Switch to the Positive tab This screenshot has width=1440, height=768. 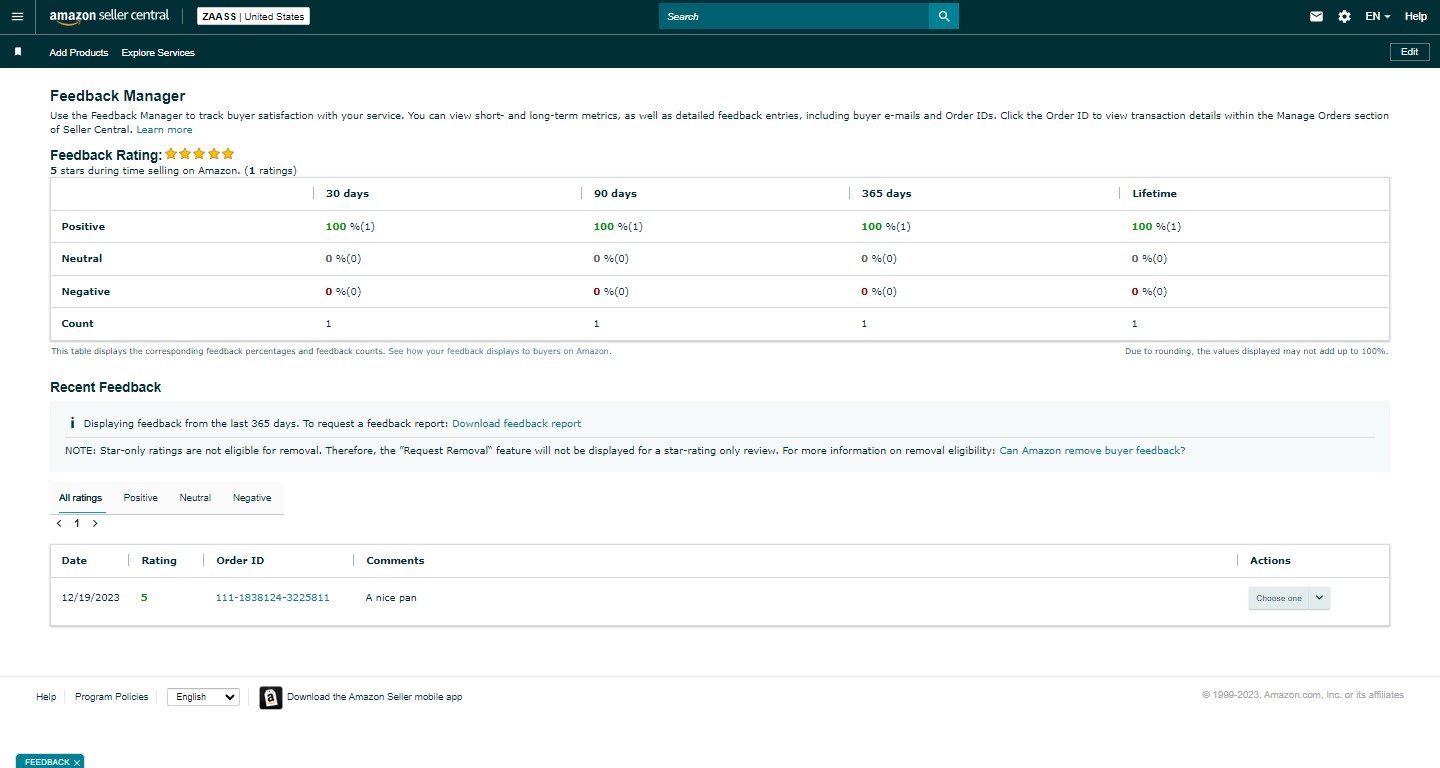(141, 497)
